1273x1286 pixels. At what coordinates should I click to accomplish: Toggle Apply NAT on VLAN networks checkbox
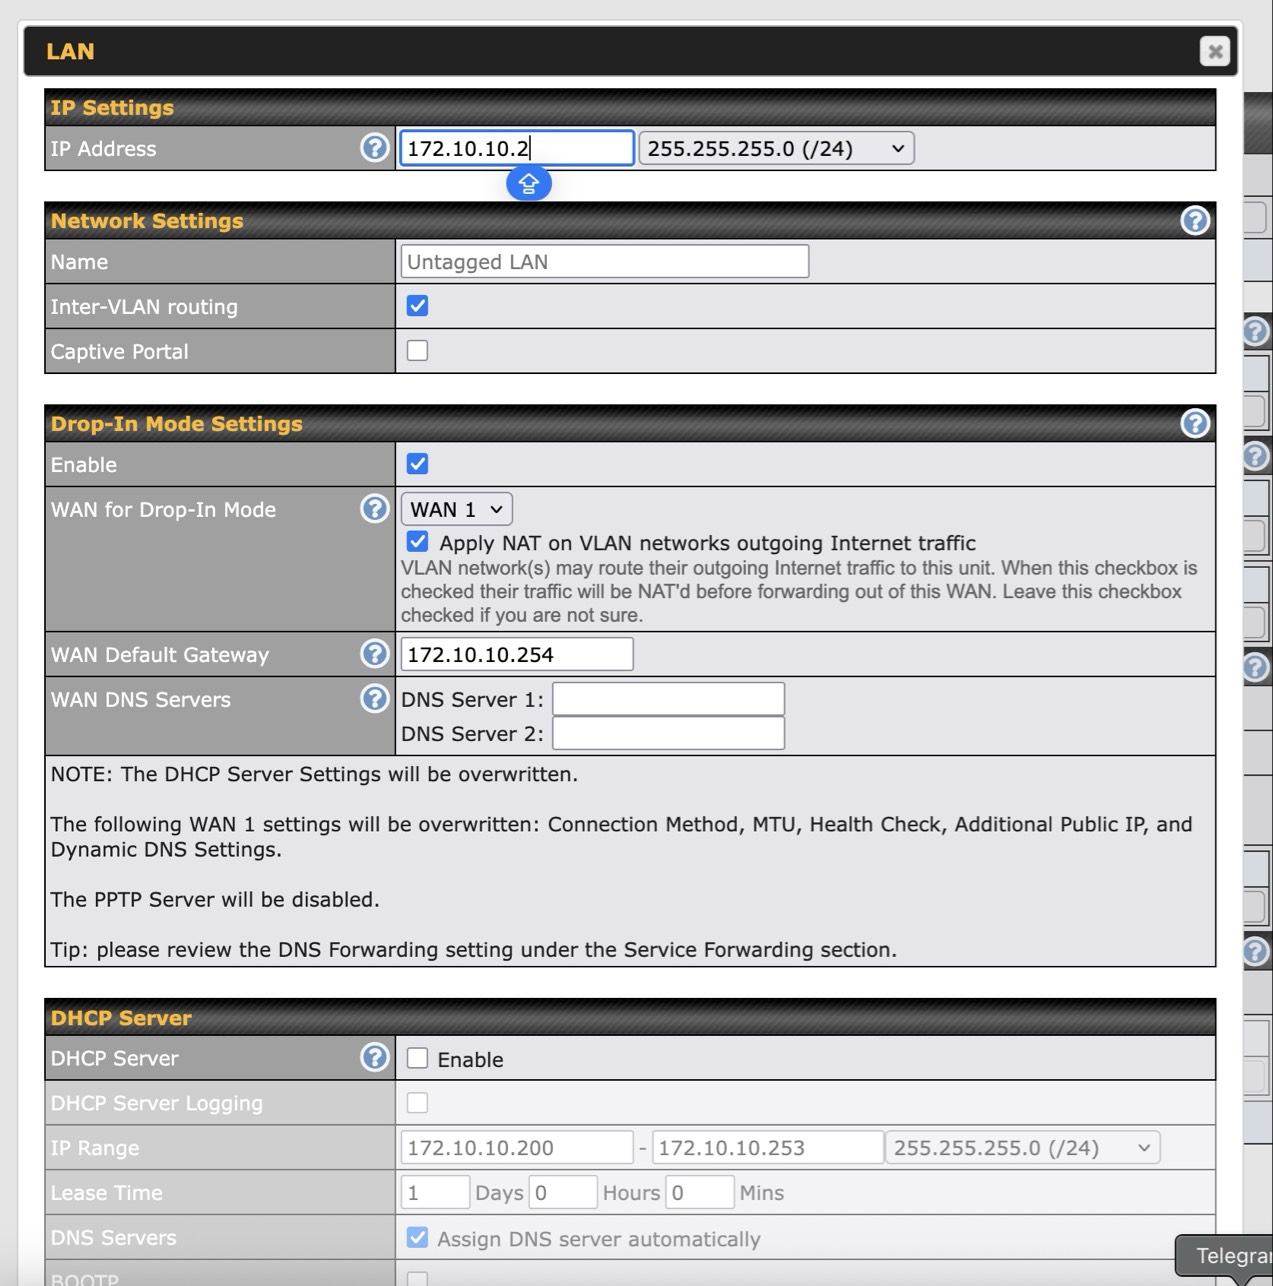point(417,542)
